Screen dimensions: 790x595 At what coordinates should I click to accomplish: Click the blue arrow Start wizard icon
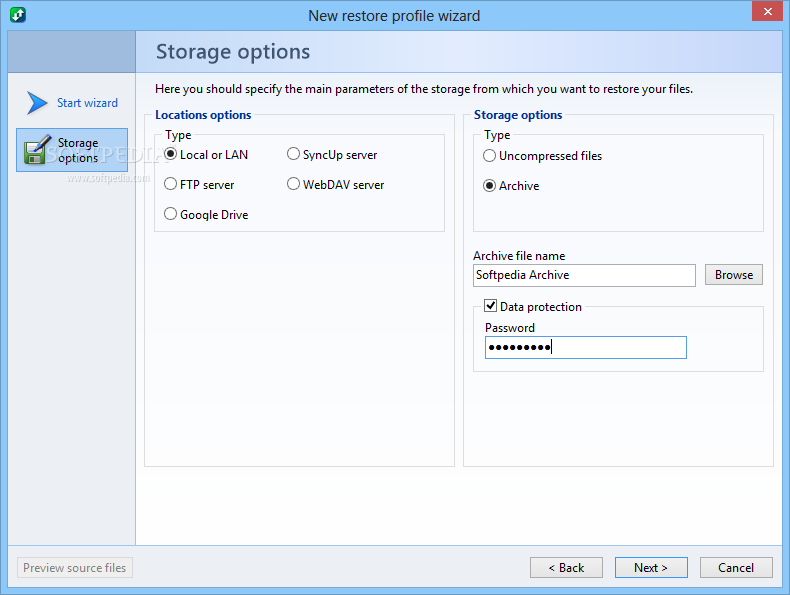[x=37, y=103]
